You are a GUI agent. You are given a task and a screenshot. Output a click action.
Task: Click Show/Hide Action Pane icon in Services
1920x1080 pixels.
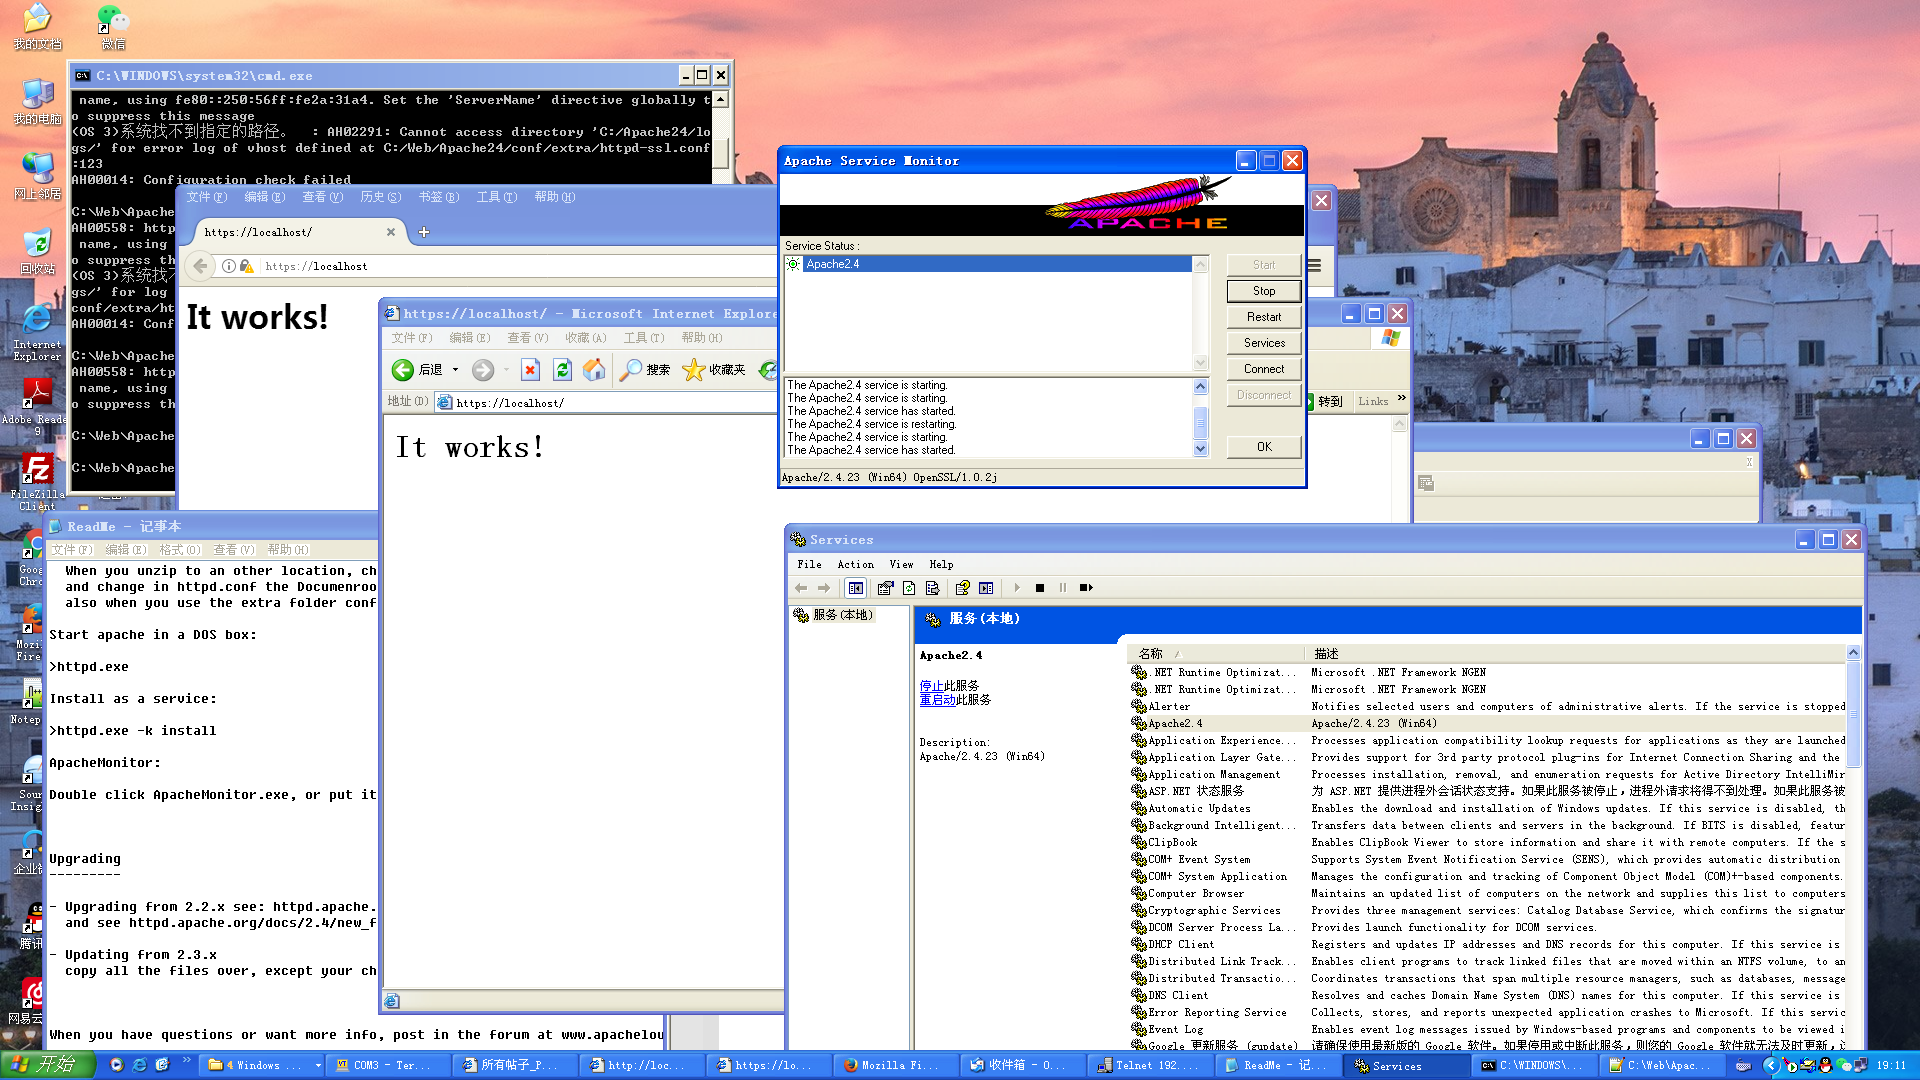click(986, 588)
